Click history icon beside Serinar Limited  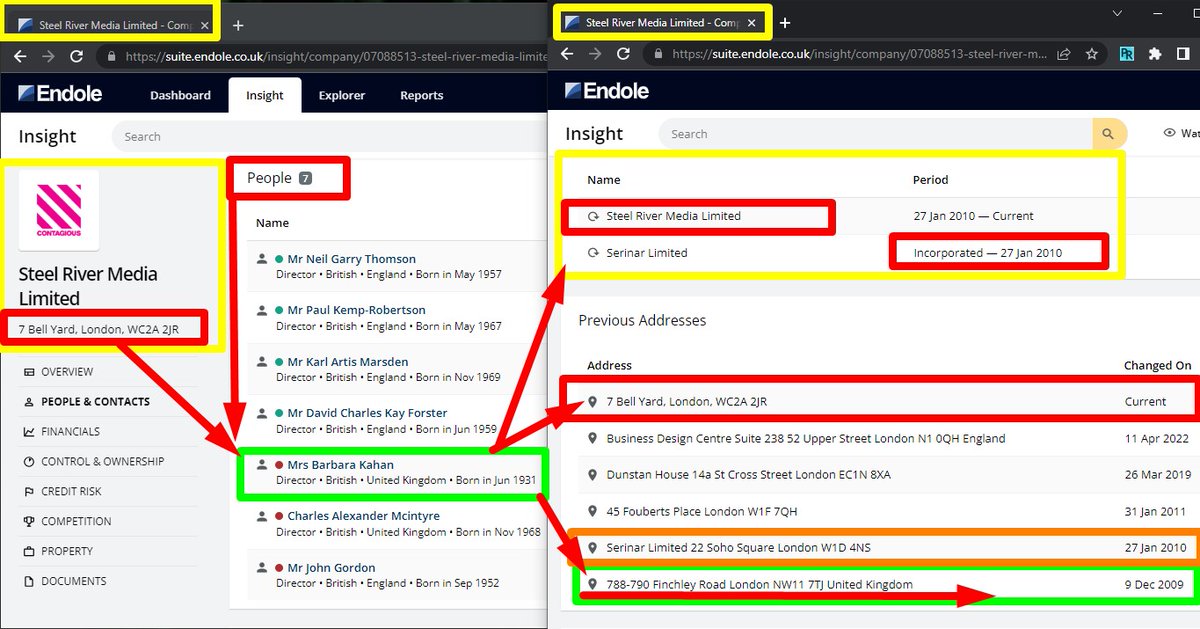593,253
